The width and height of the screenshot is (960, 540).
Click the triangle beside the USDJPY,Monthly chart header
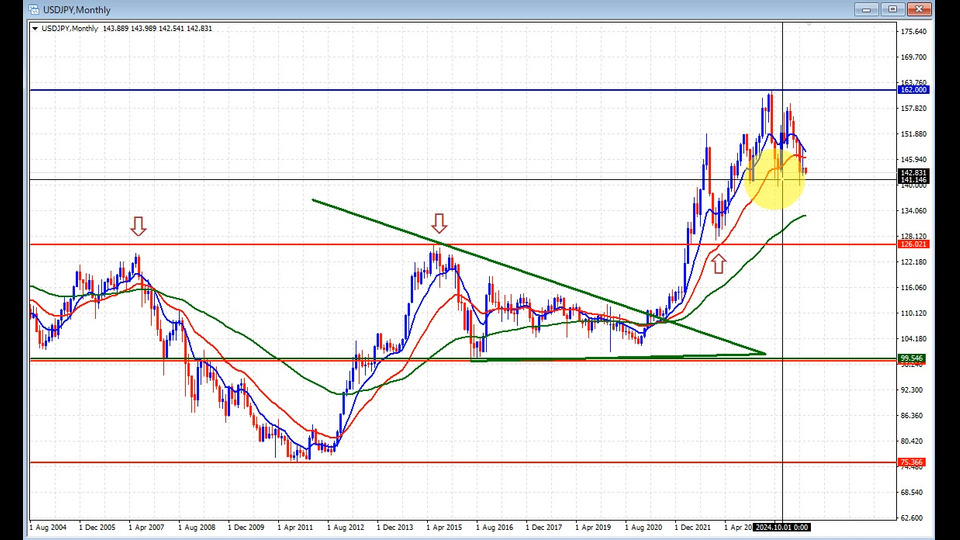click(x=35, y=29)
